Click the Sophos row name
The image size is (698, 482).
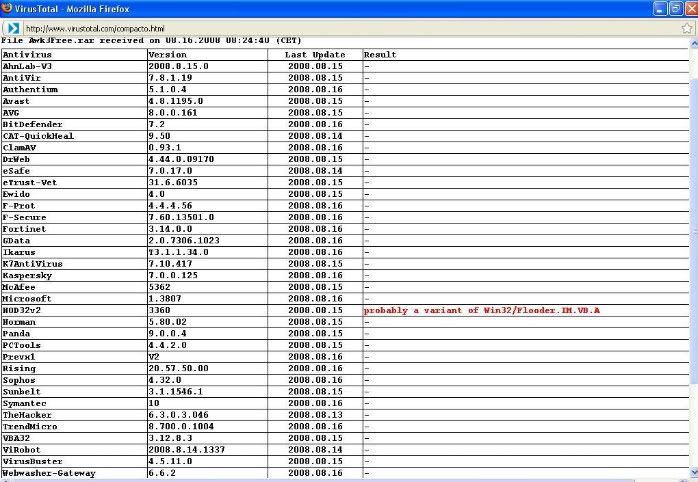click(x=19, y=380)
